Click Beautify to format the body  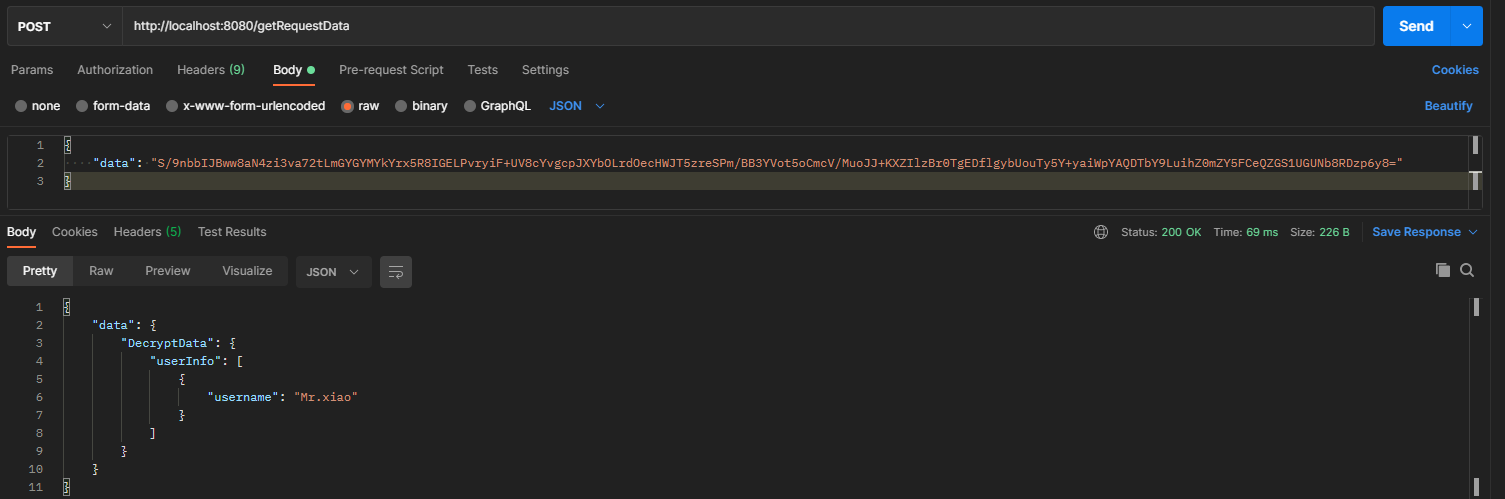[1448, 106]
